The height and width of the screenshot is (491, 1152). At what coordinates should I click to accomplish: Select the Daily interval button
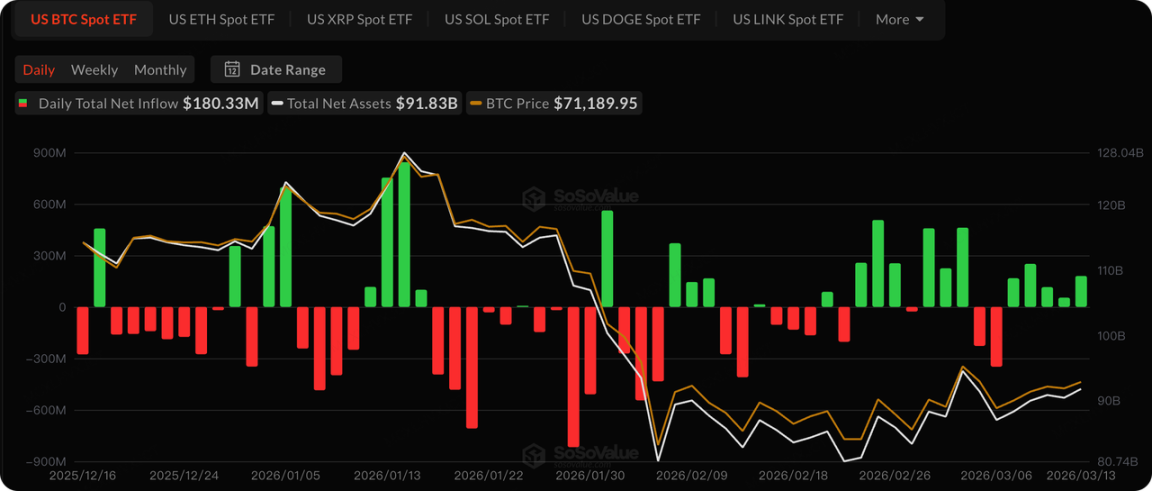coord(39,69)
